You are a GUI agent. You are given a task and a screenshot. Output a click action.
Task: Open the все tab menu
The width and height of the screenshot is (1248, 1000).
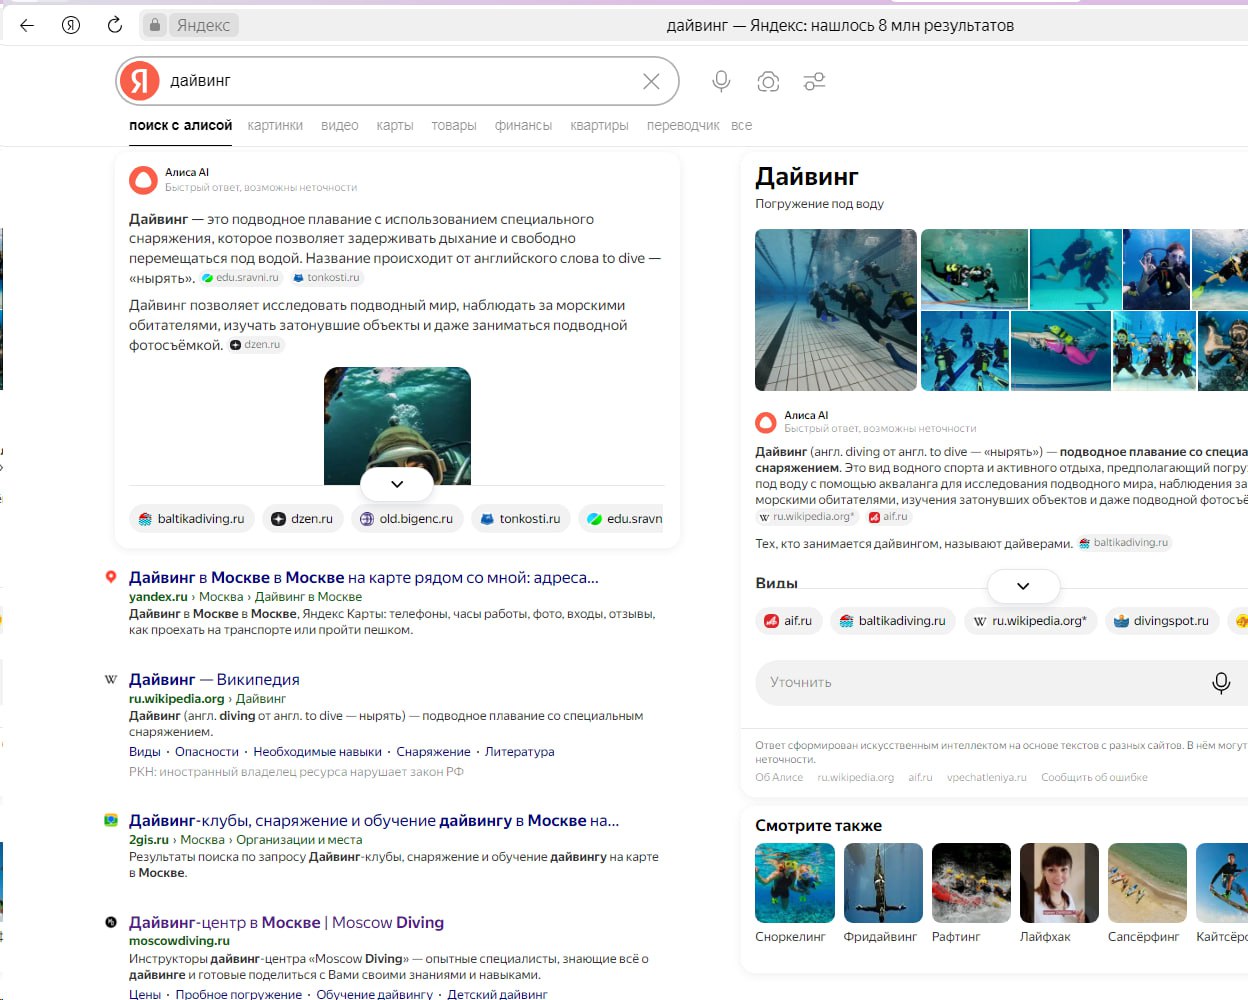(x=741, y=125)
